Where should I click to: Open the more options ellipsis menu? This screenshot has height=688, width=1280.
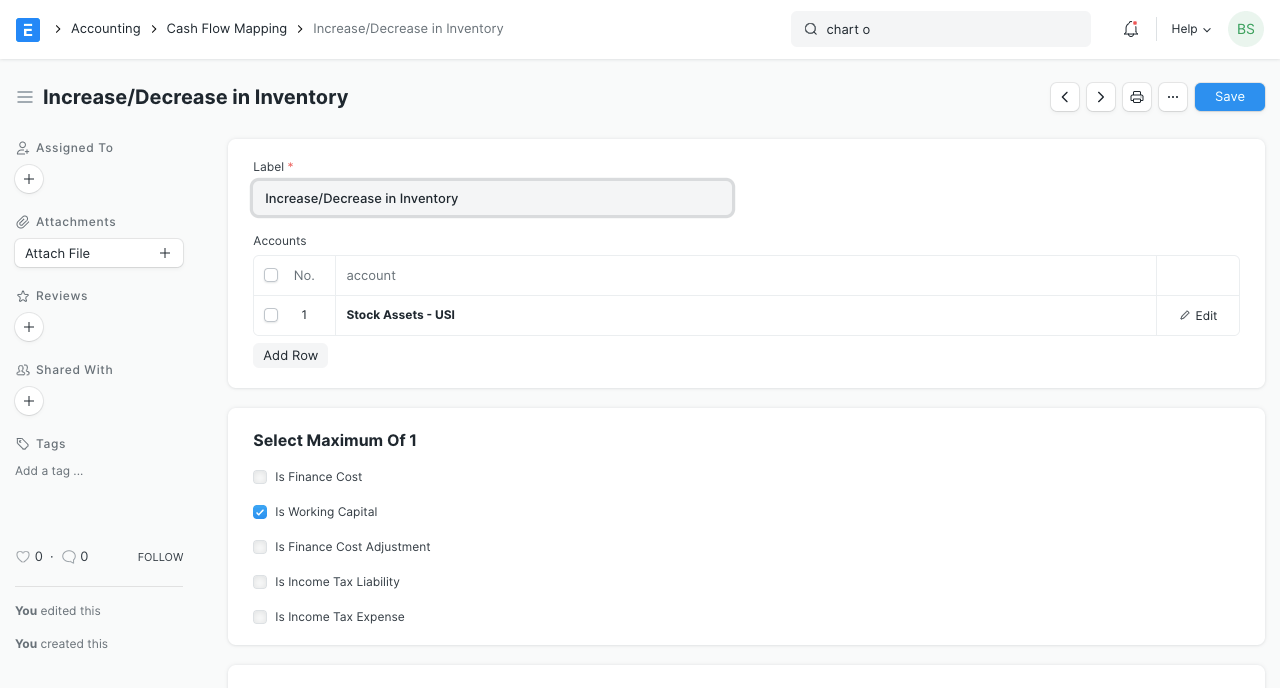coord(1172,96)
